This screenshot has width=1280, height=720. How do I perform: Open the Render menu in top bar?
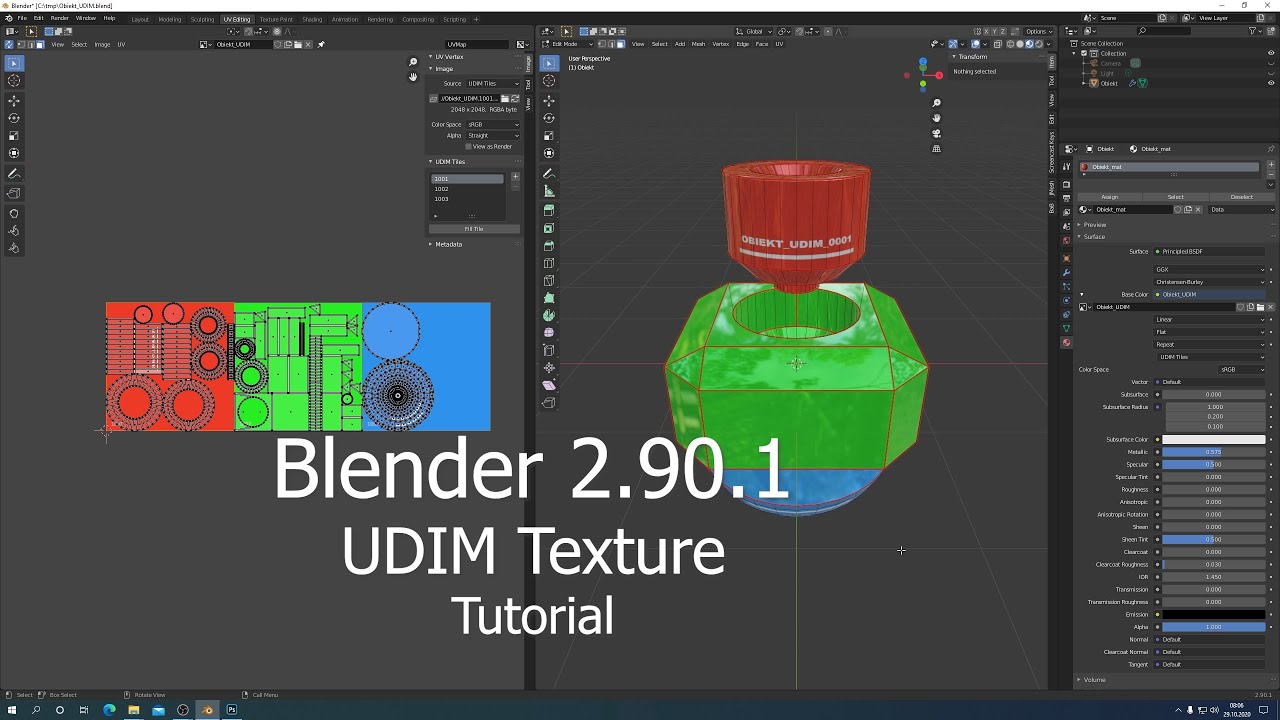point(60,18)
